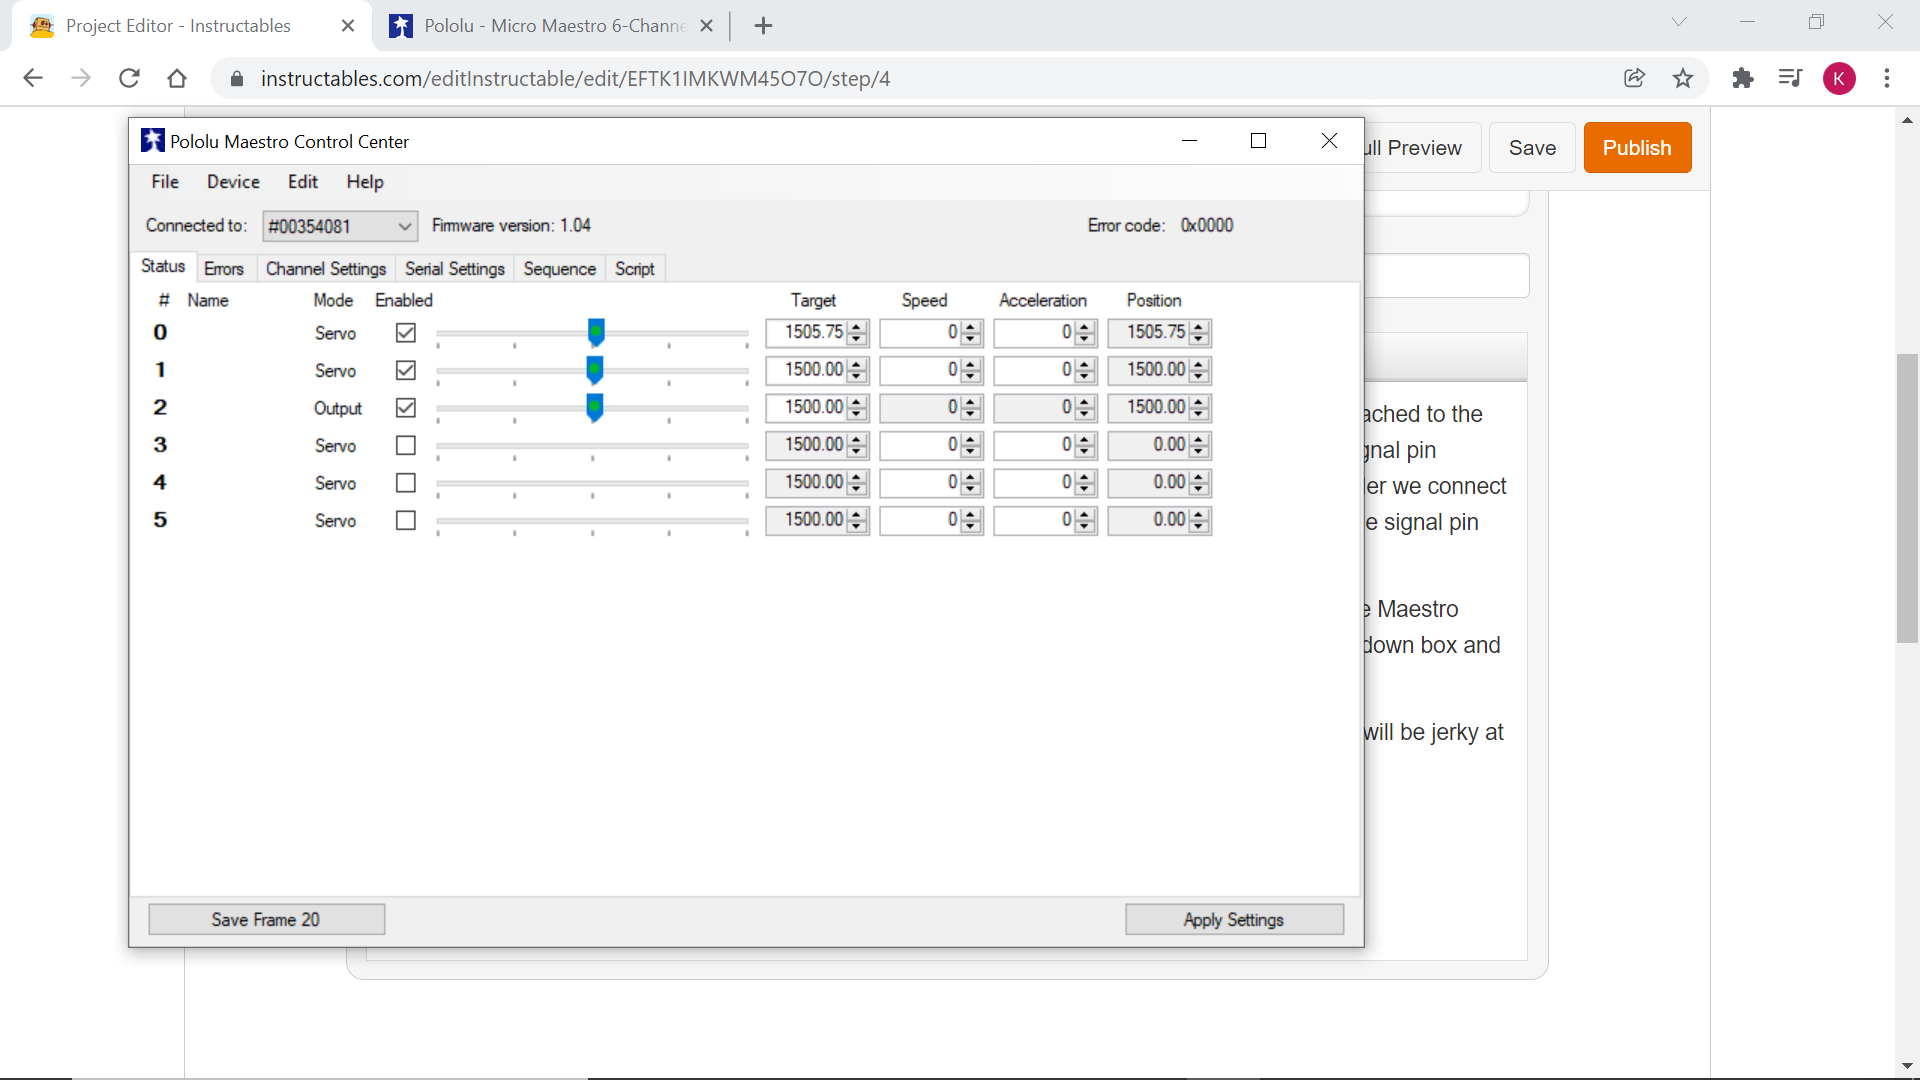This screenshot has width=1920, height=1080.
Task: Click the Speed input field for channel 5
Action: [925, 520]
